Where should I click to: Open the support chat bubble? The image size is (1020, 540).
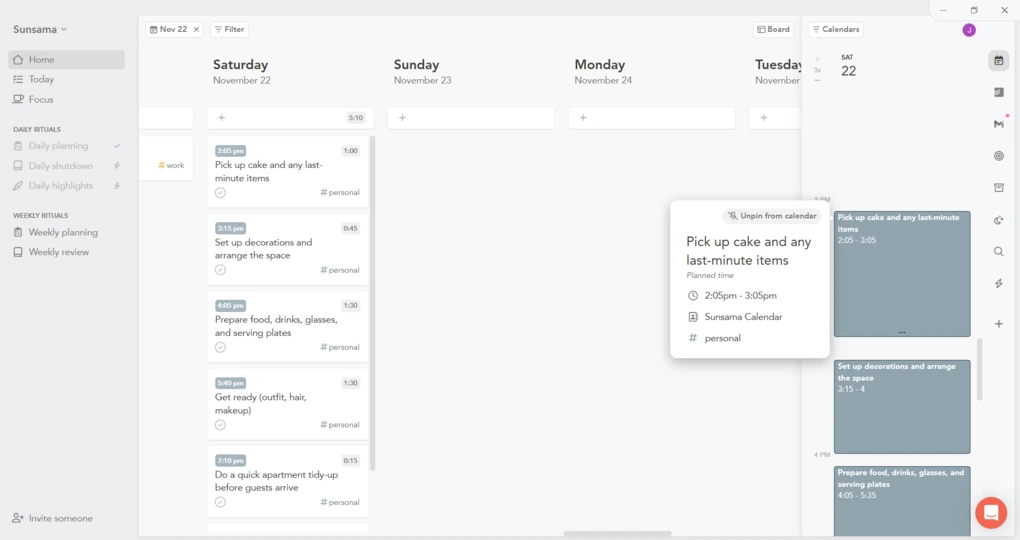click(x=991, y=513)
